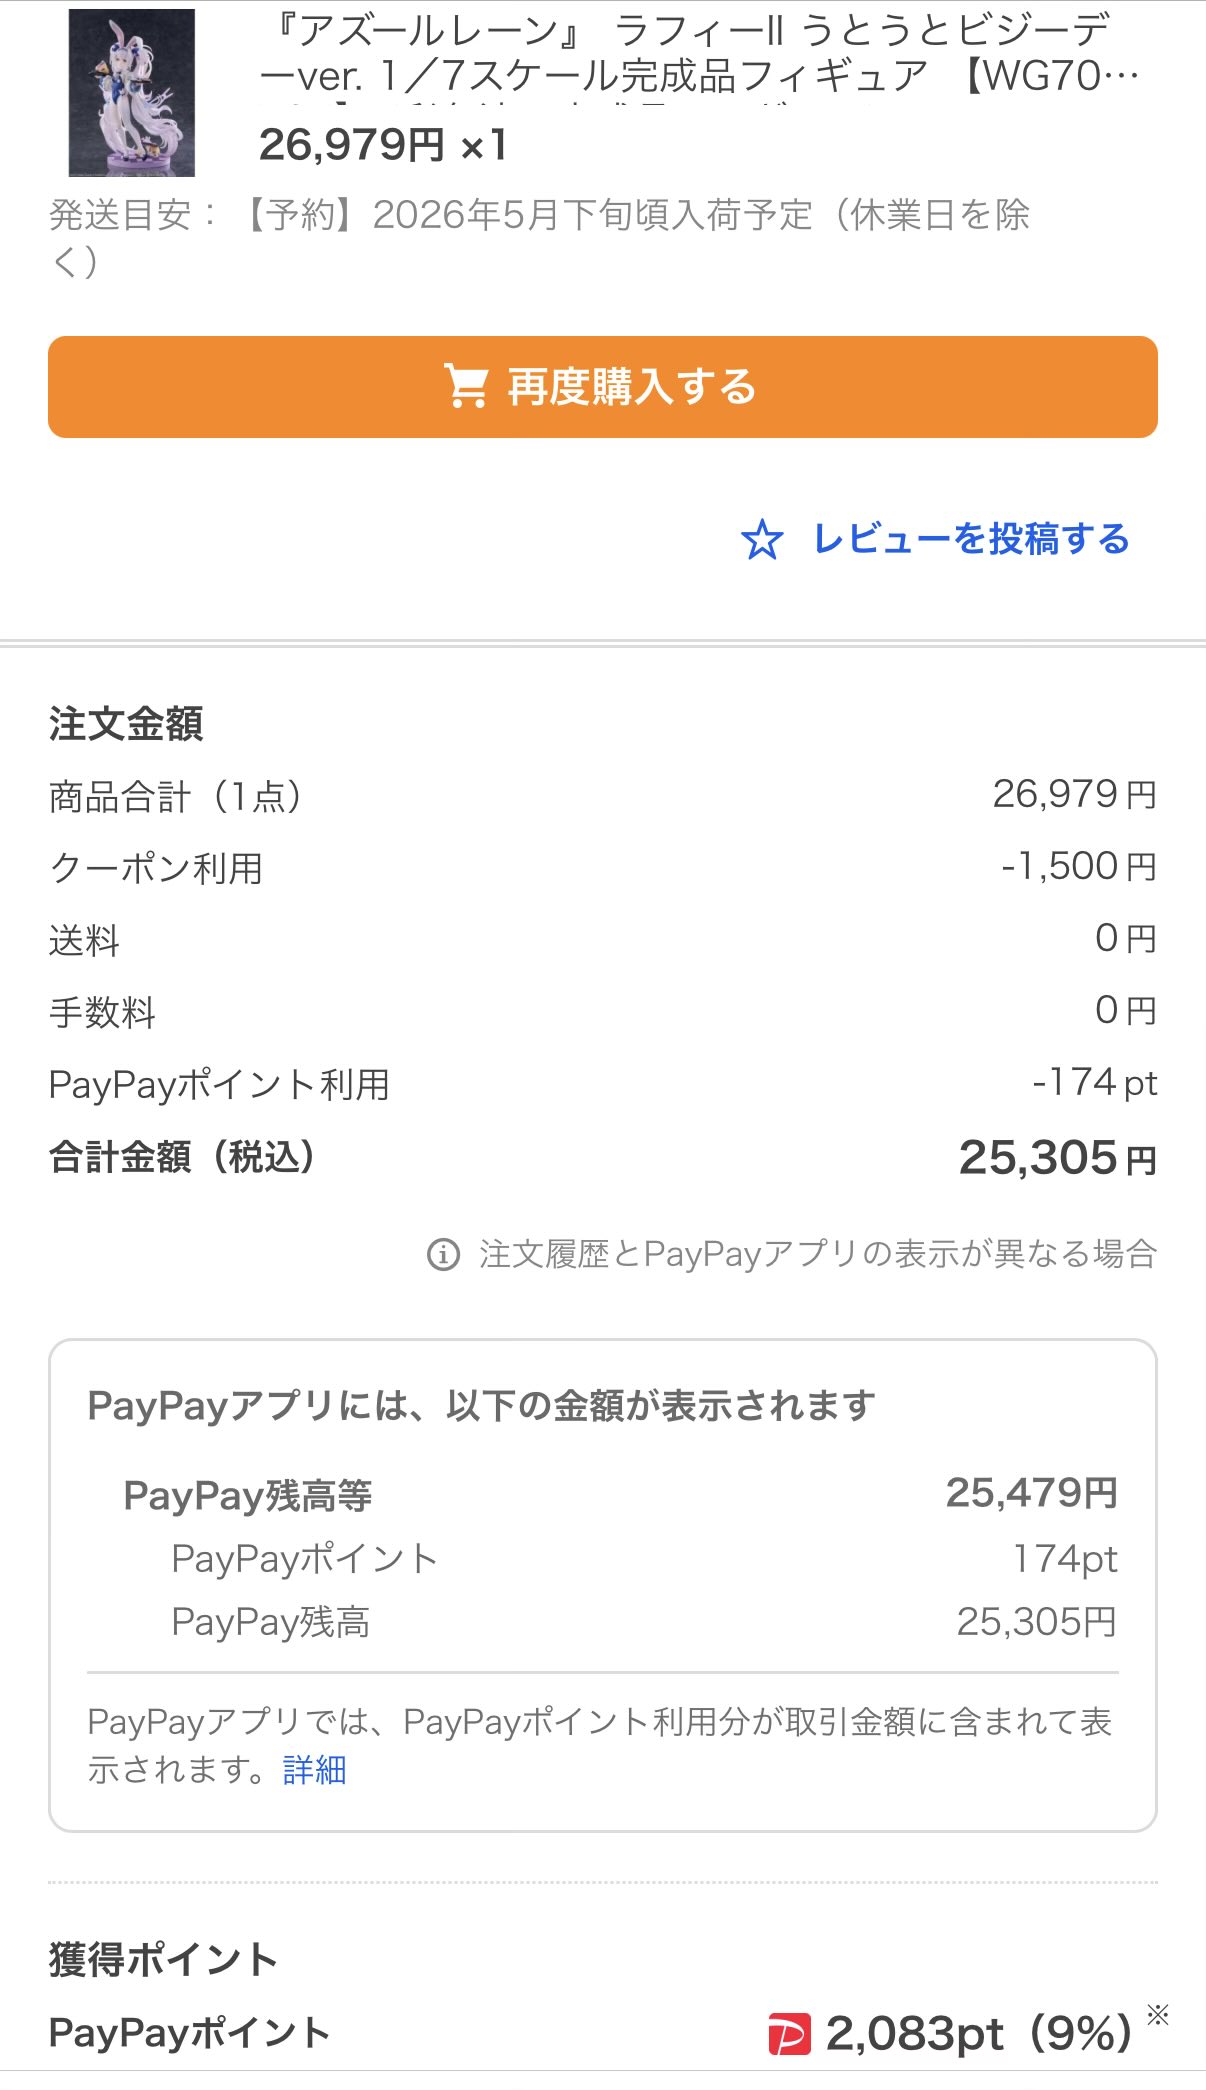The image size is (1206, 2090).
Task: Click the 注文金額 section heading
Action: (126, 724)
